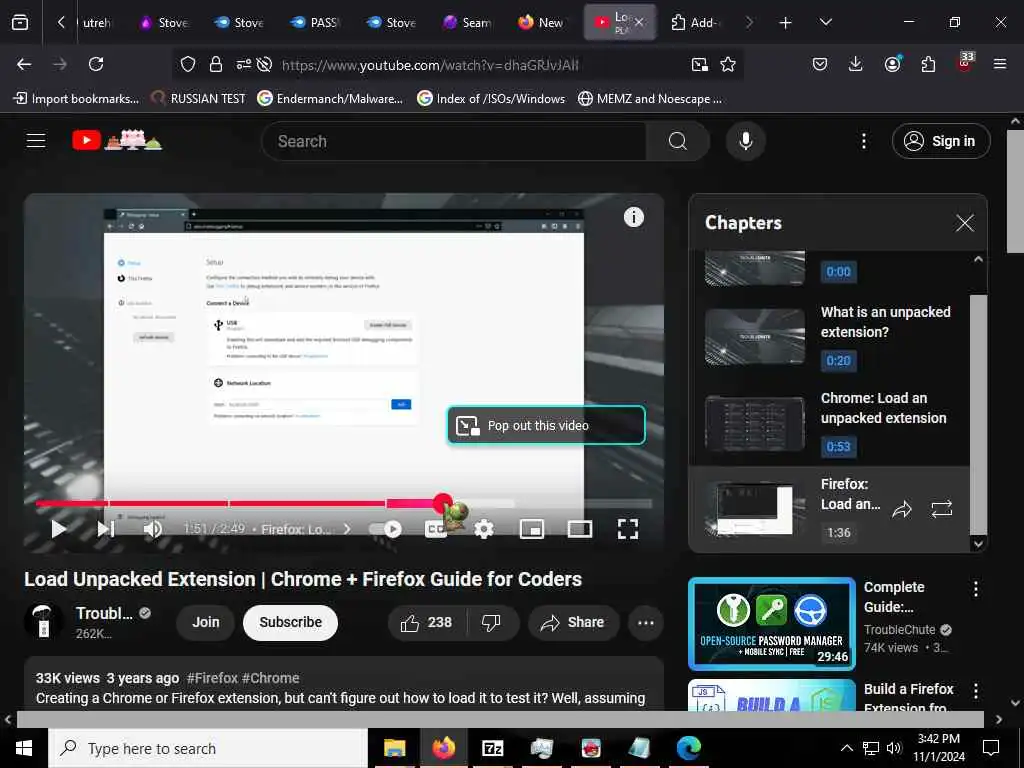The image size is (1024, 768).
Task: Toggle closed captions on the video
Action: 435,529
